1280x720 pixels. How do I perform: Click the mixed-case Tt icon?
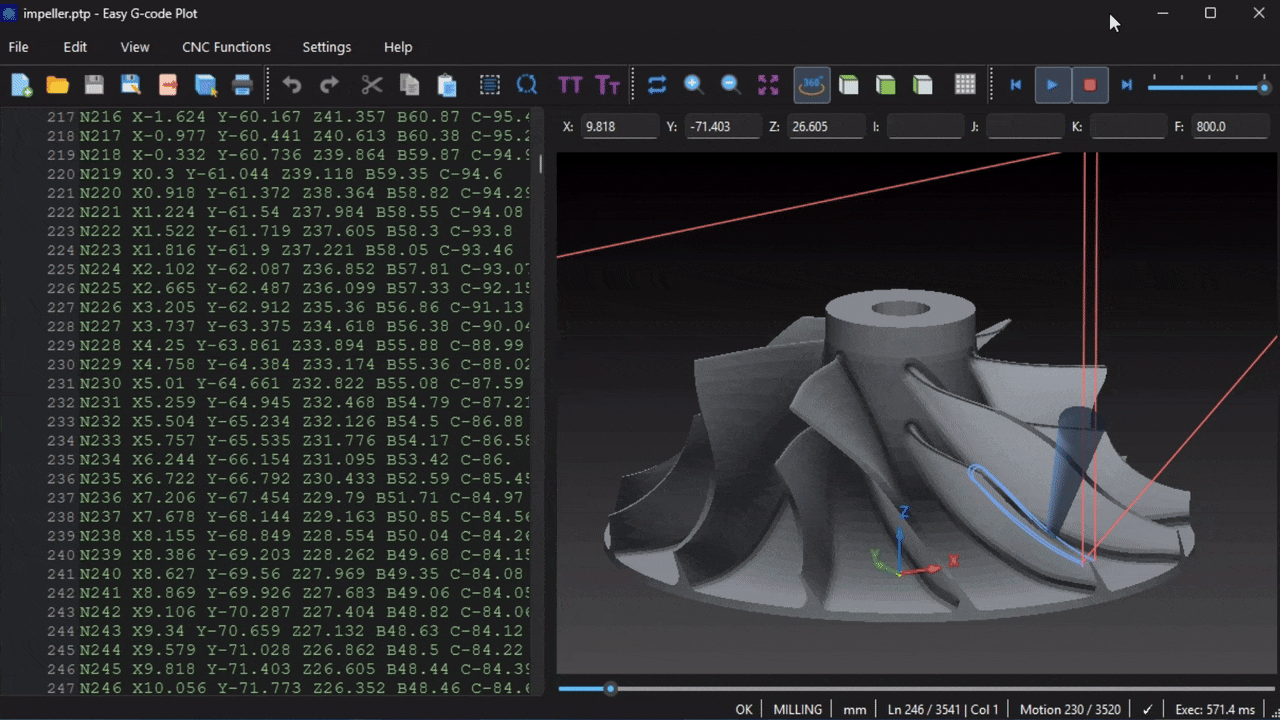pos(607,85)
